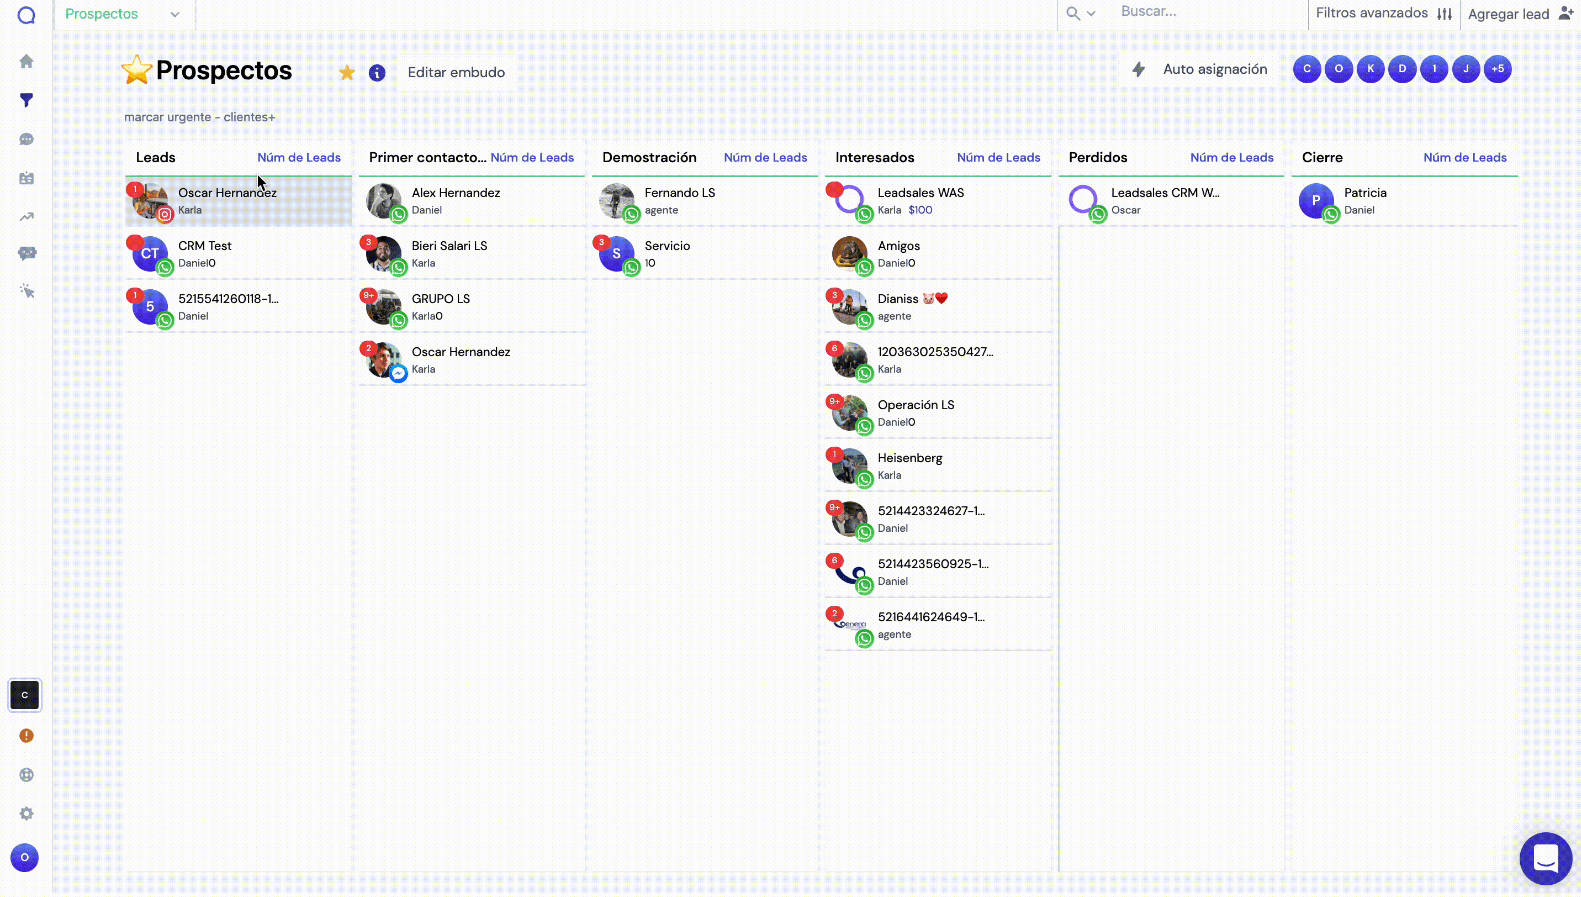Focus the Buscar search field
Screen dimensions: 1581x897
1208,12
